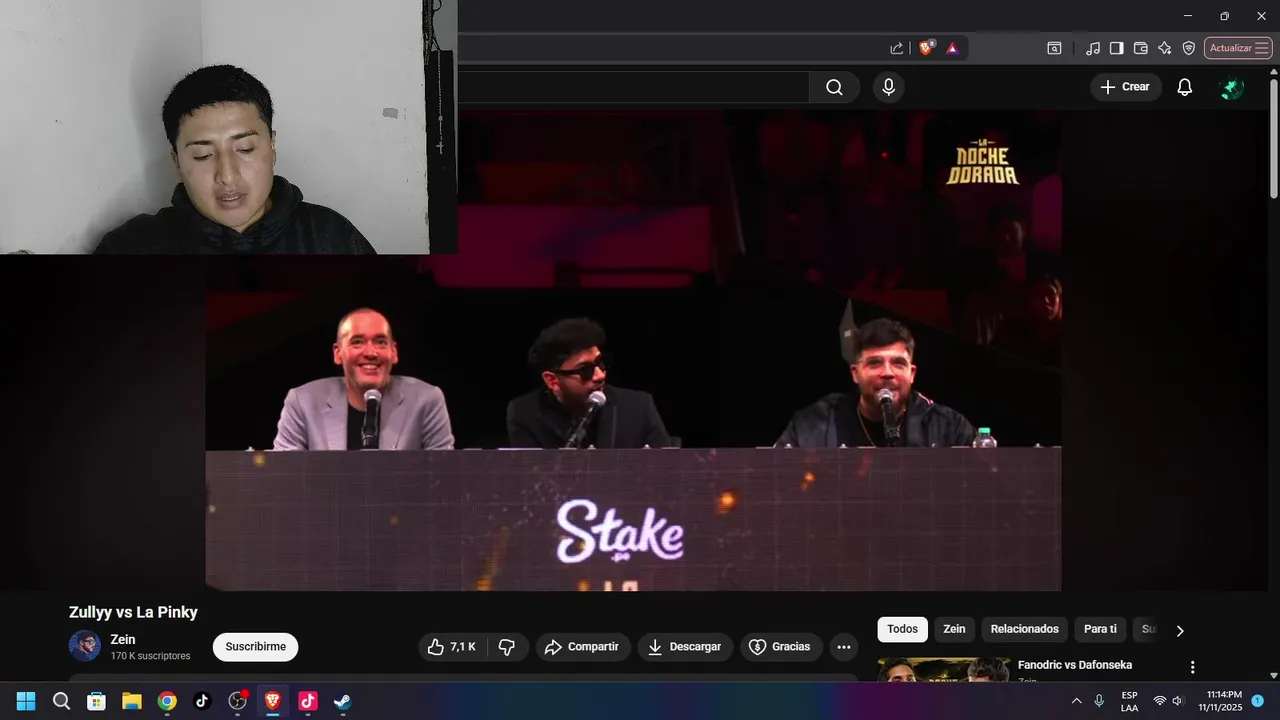This screenshot has width=1280, height=720.
Task: Click the YouTube search input field
Action: (632, 87)
